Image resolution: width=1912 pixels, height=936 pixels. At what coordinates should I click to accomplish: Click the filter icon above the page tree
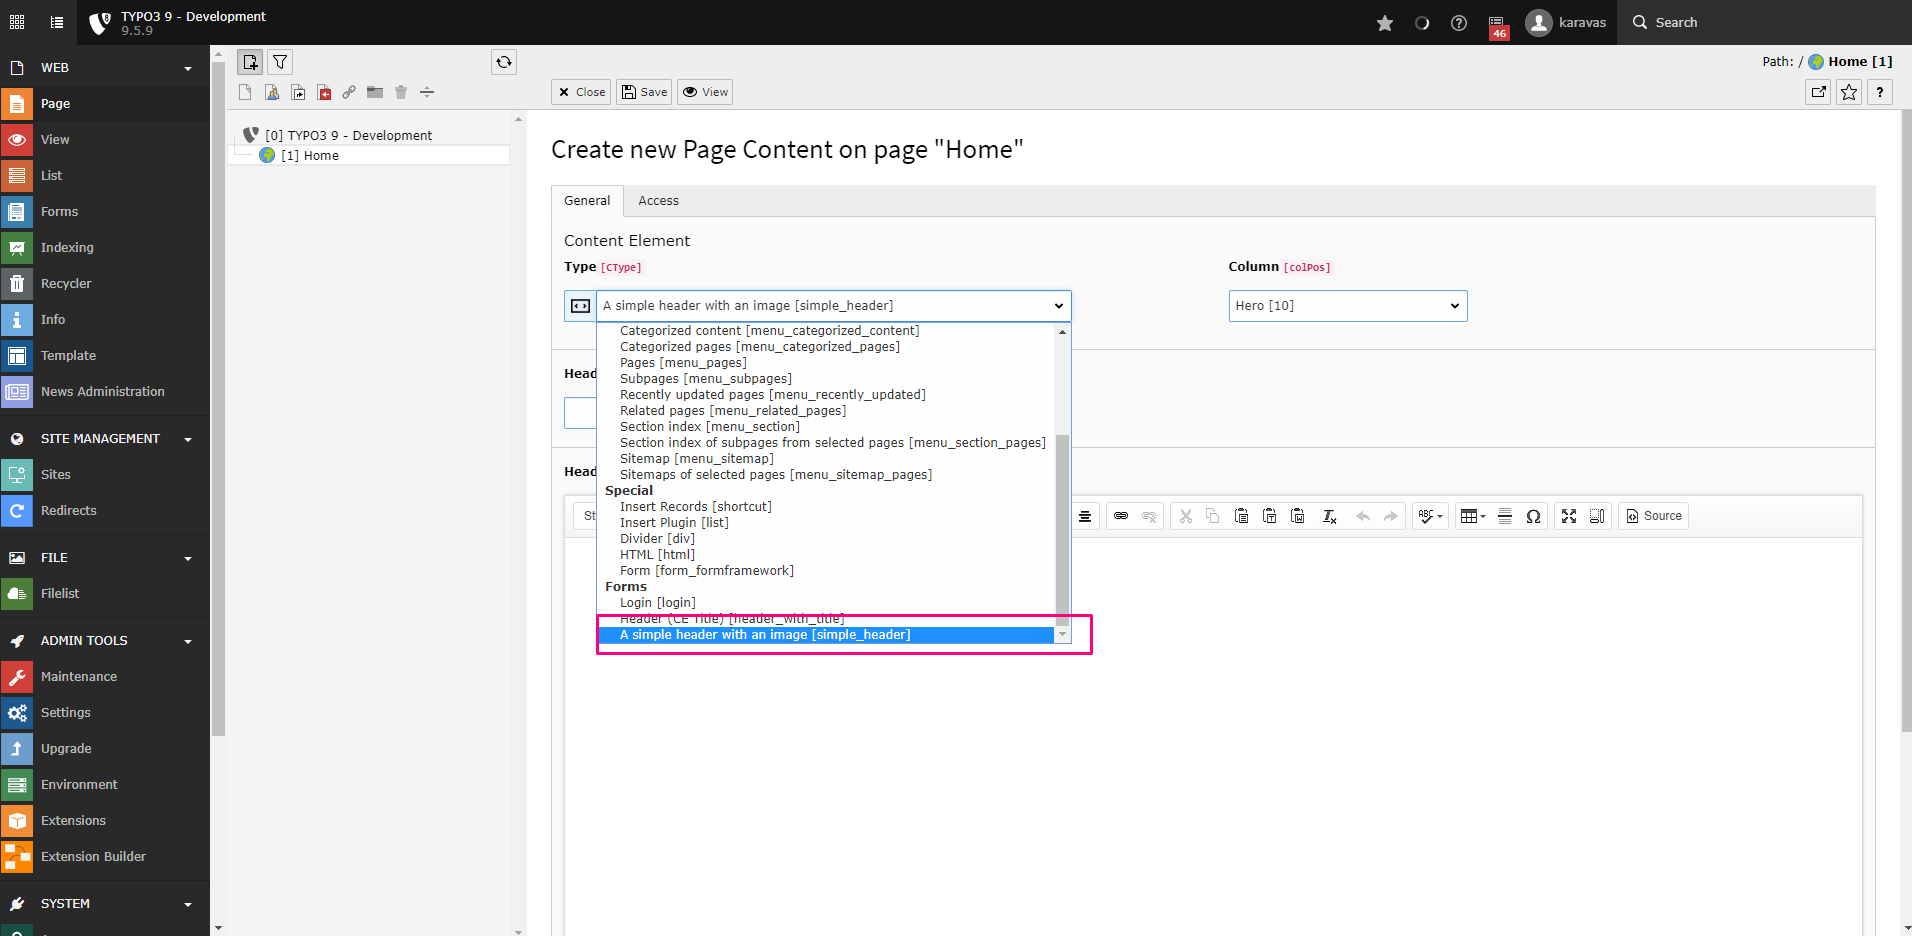(280, 62)
